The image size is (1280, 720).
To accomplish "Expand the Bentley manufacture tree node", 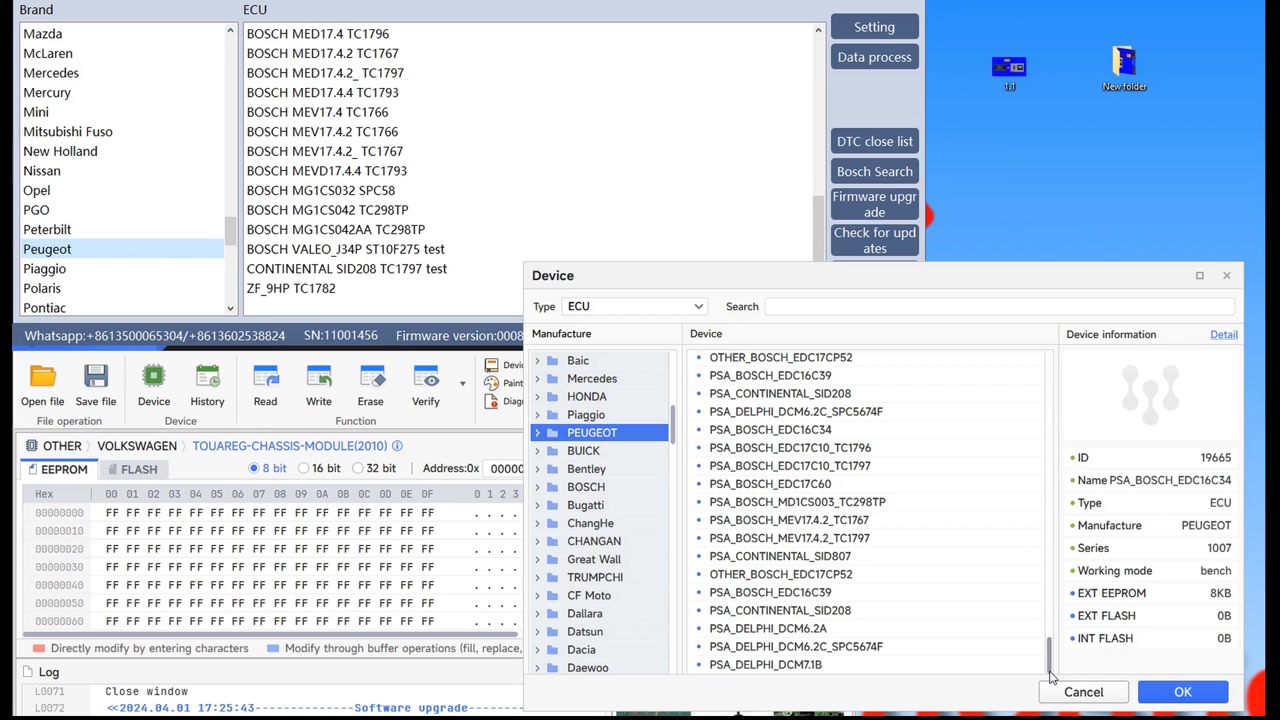I will point(538,469).
